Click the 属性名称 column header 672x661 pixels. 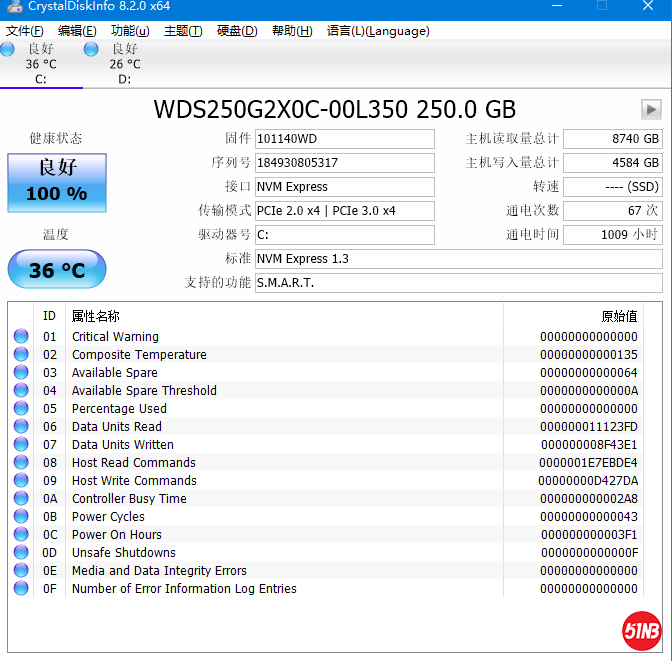pos(96,316)
